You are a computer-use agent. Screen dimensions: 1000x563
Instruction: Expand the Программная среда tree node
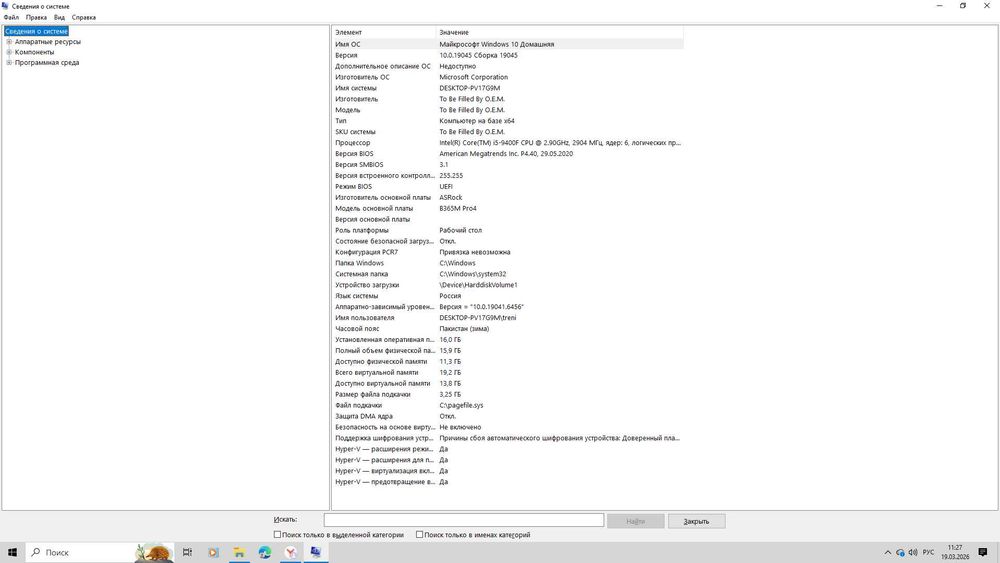click(x=9, y=62)
